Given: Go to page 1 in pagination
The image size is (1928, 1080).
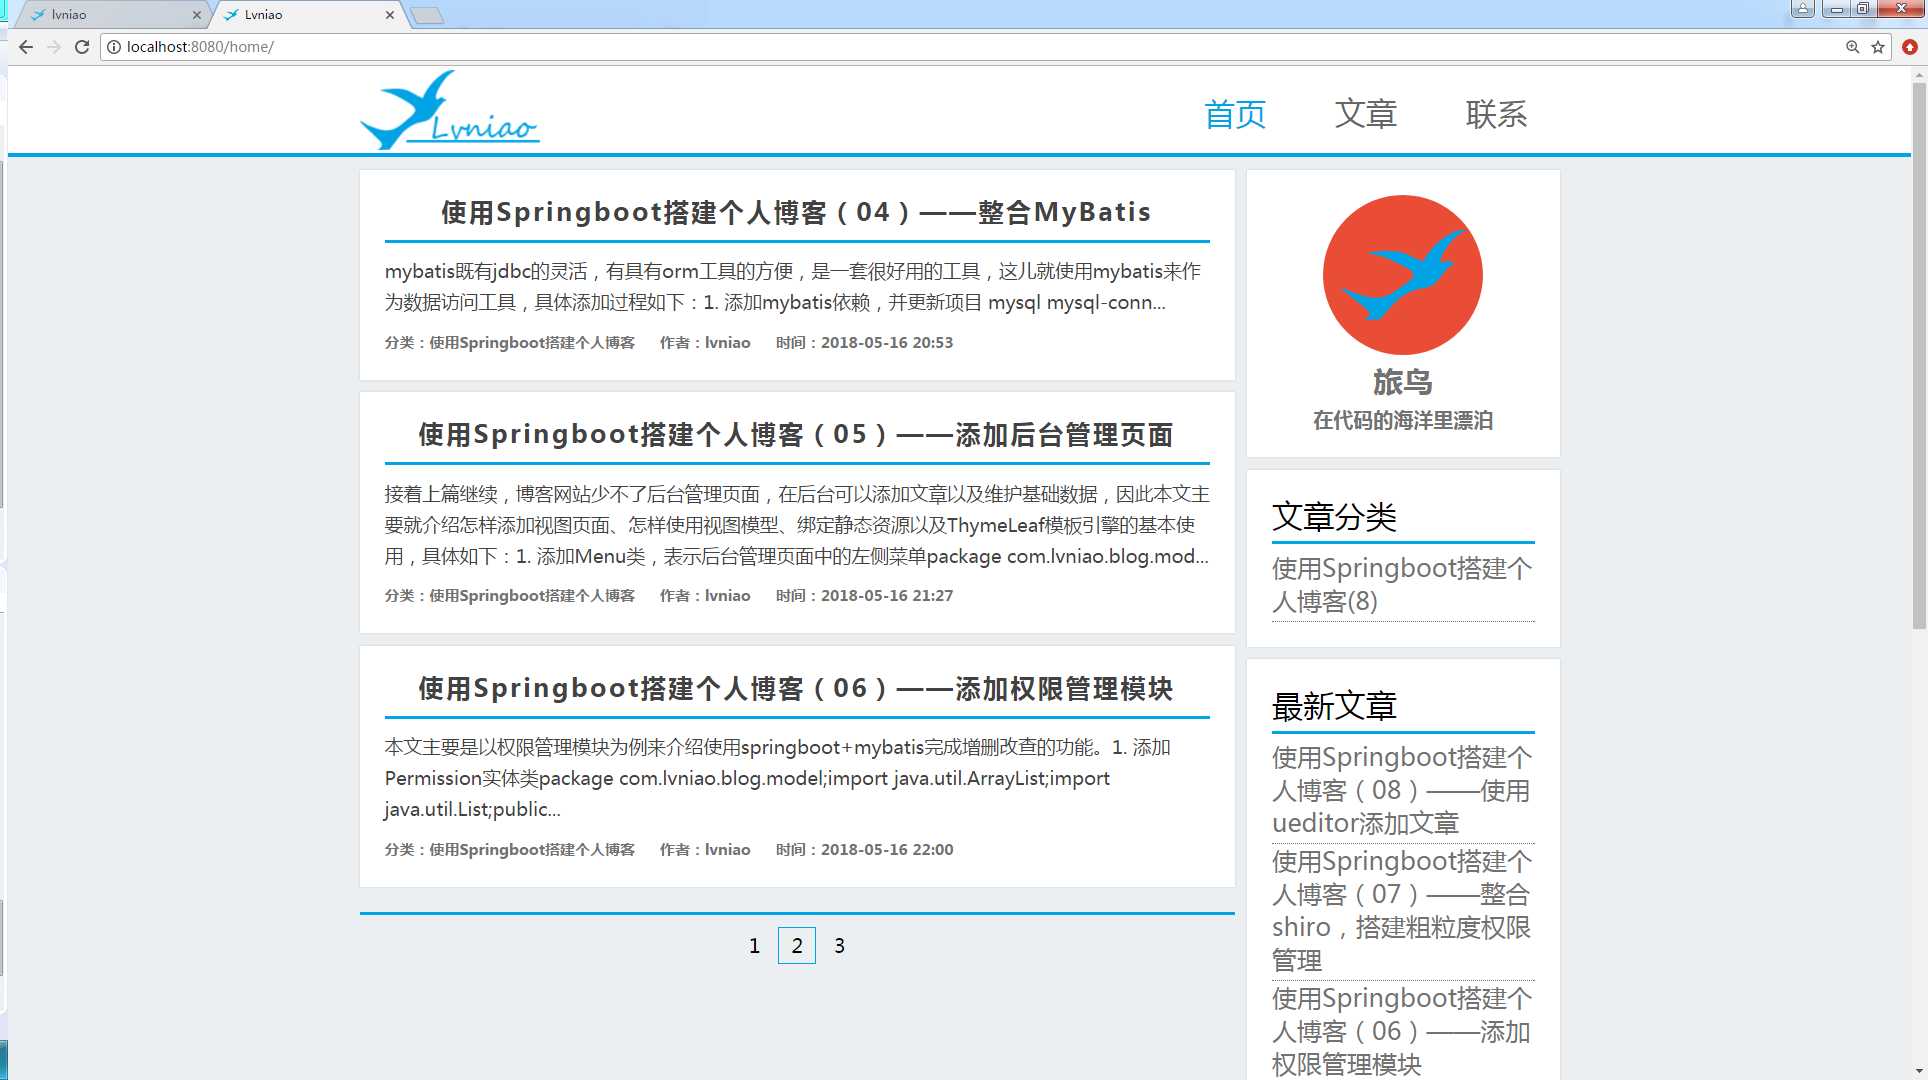Looking at the screenshot, I should point(754,946).
